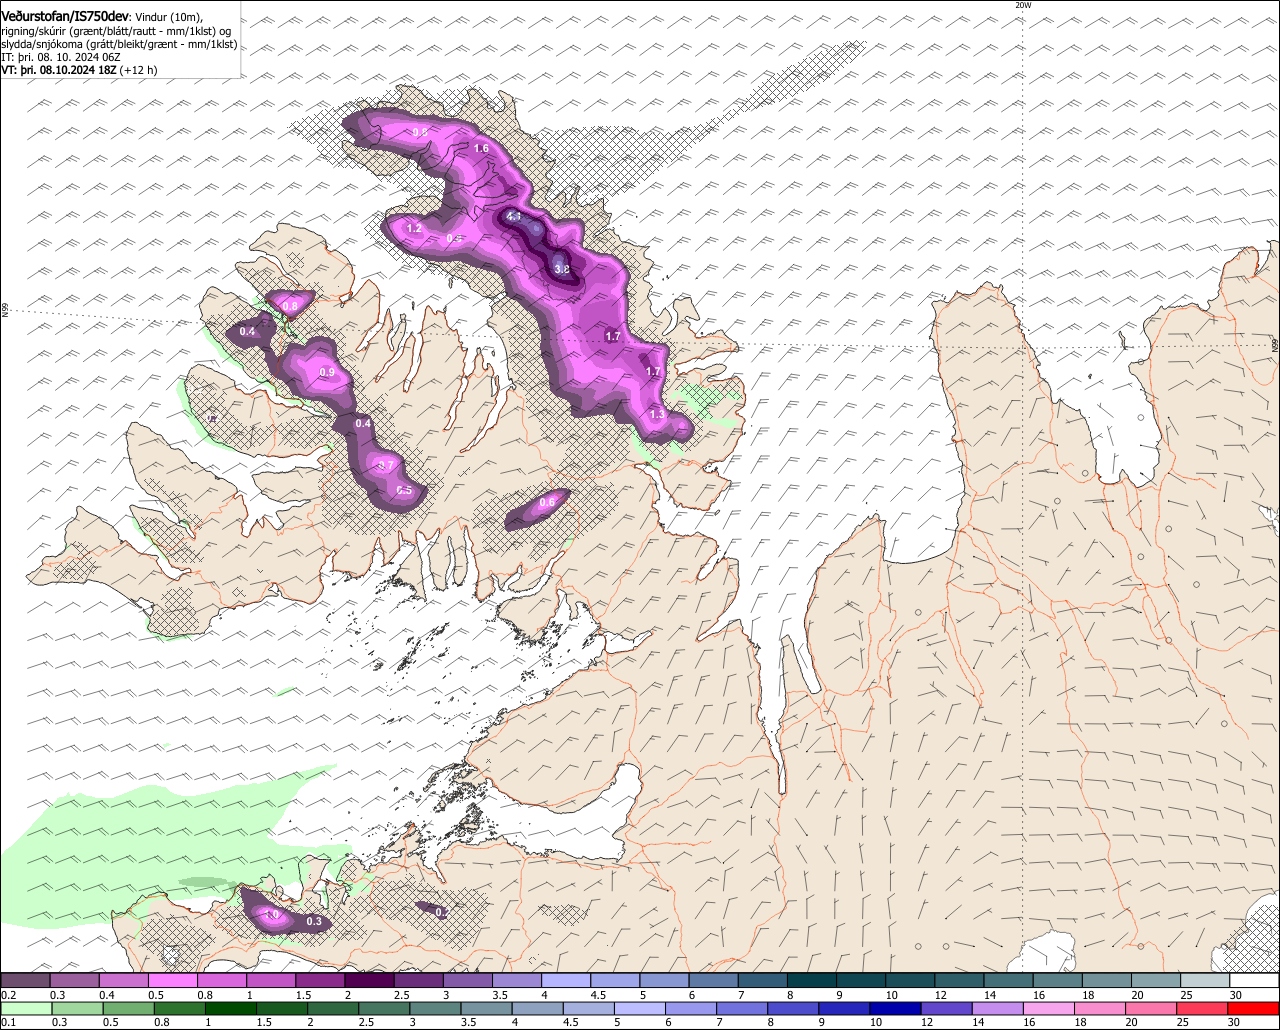
Task: Select lower legend dark green swatch between 1 and 1.5
Action: pos(231,1008)
